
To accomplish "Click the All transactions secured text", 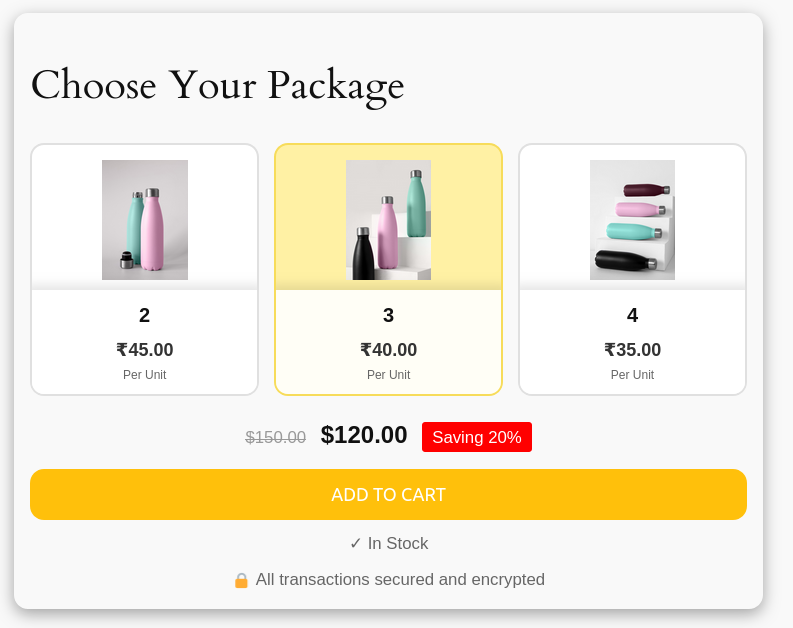I will [400, 579].
